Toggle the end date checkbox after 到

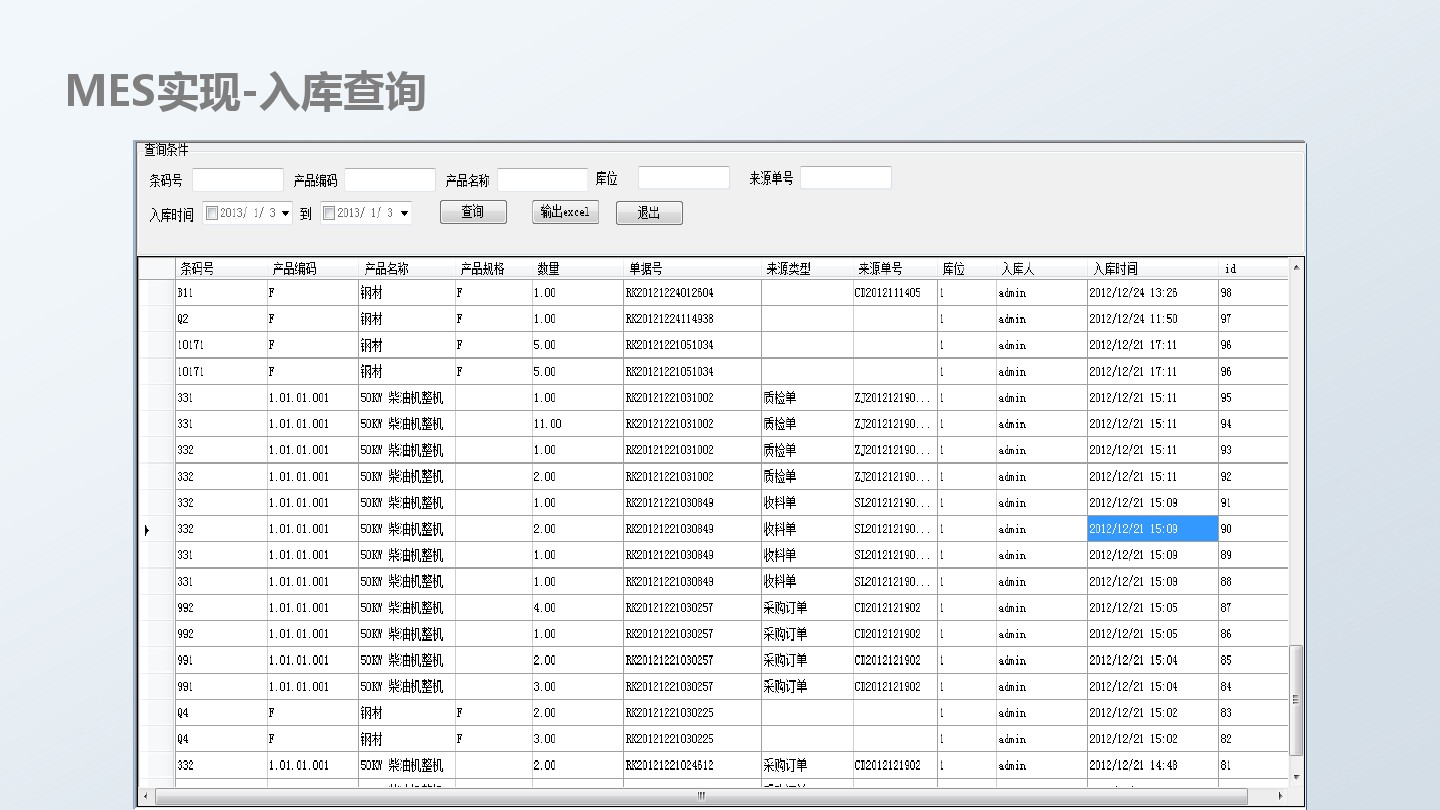329,213
